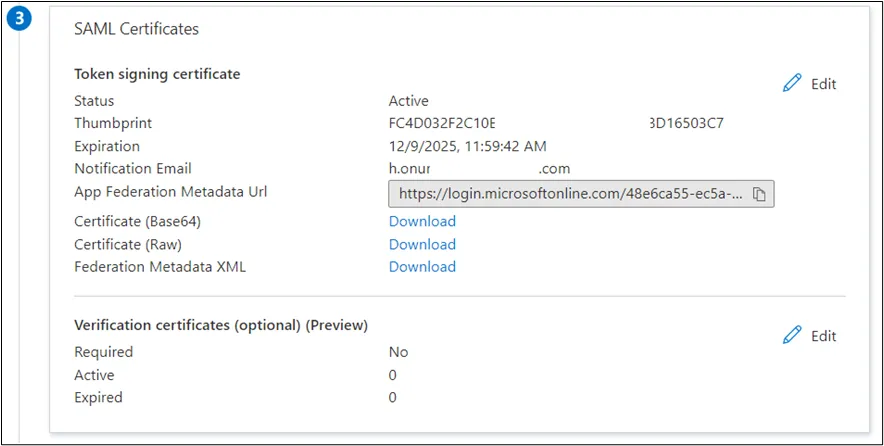Click the Thumbprint label
Viewport: 884px width, 446px height.
point(113,123)
